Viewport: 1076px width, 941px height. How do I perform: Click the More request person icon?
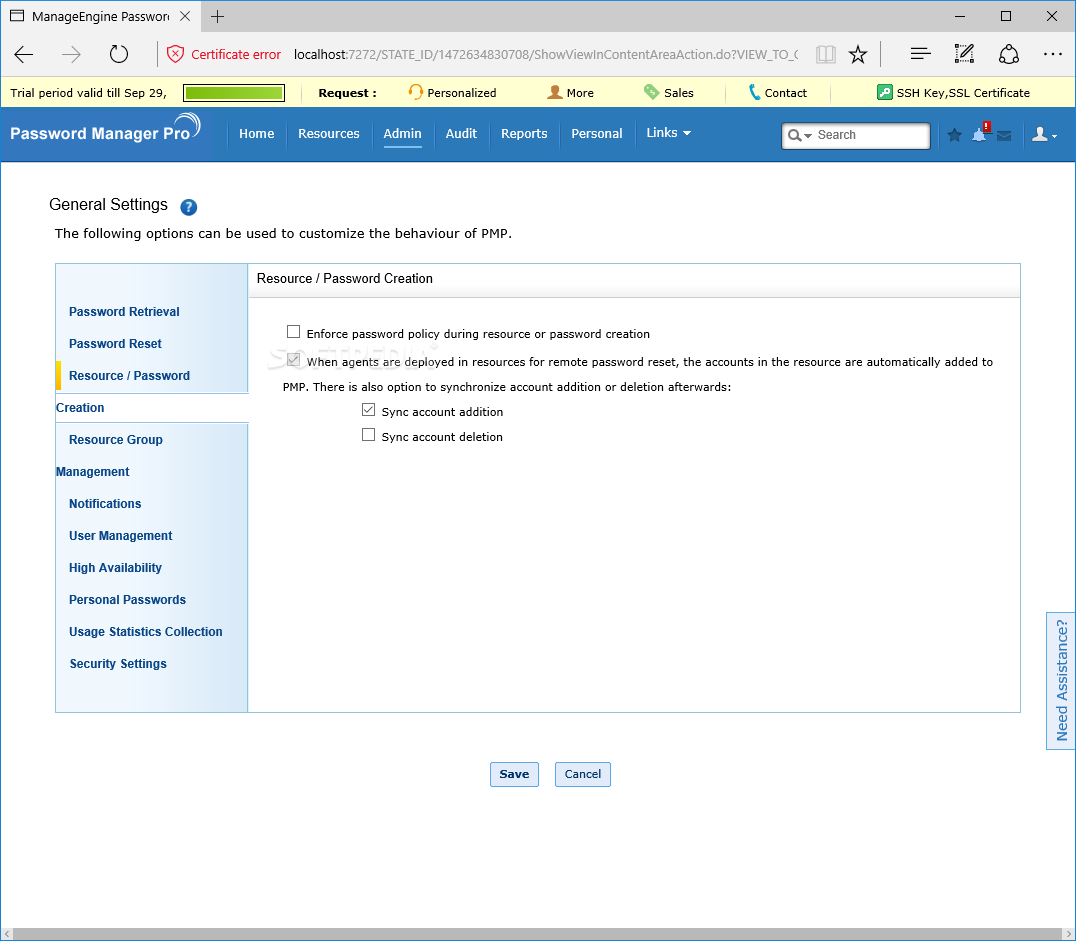[x=554, y=92]
